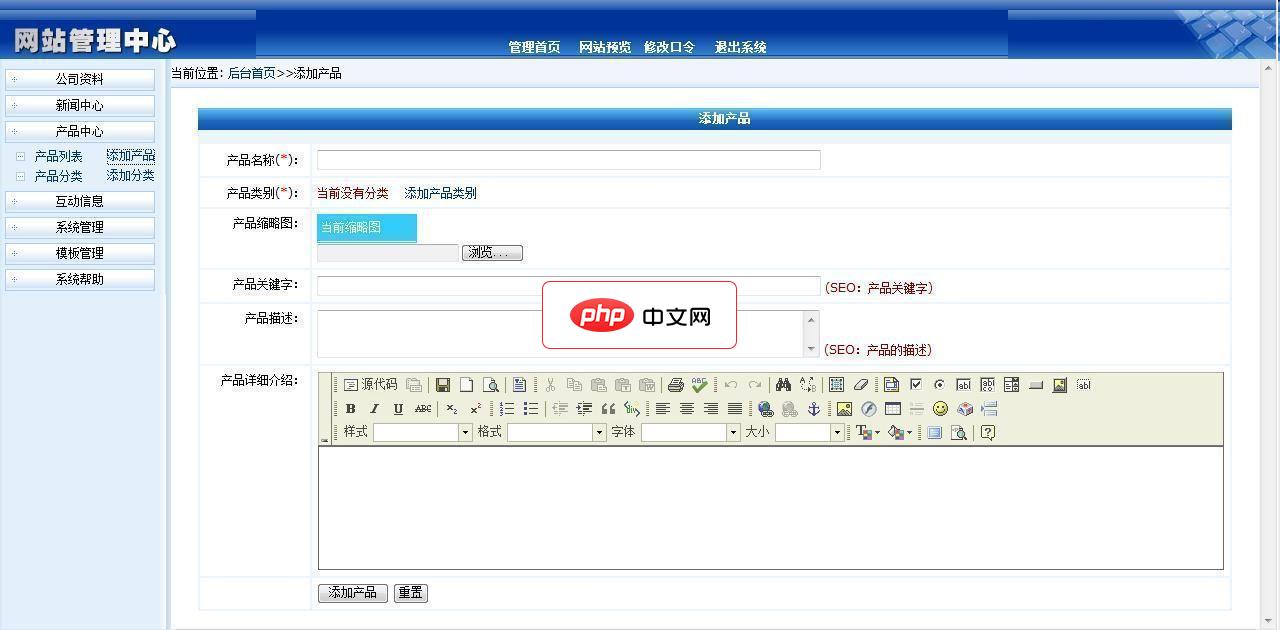
Task: Insert a form button icon
Action: click(x=1035, y=385)
